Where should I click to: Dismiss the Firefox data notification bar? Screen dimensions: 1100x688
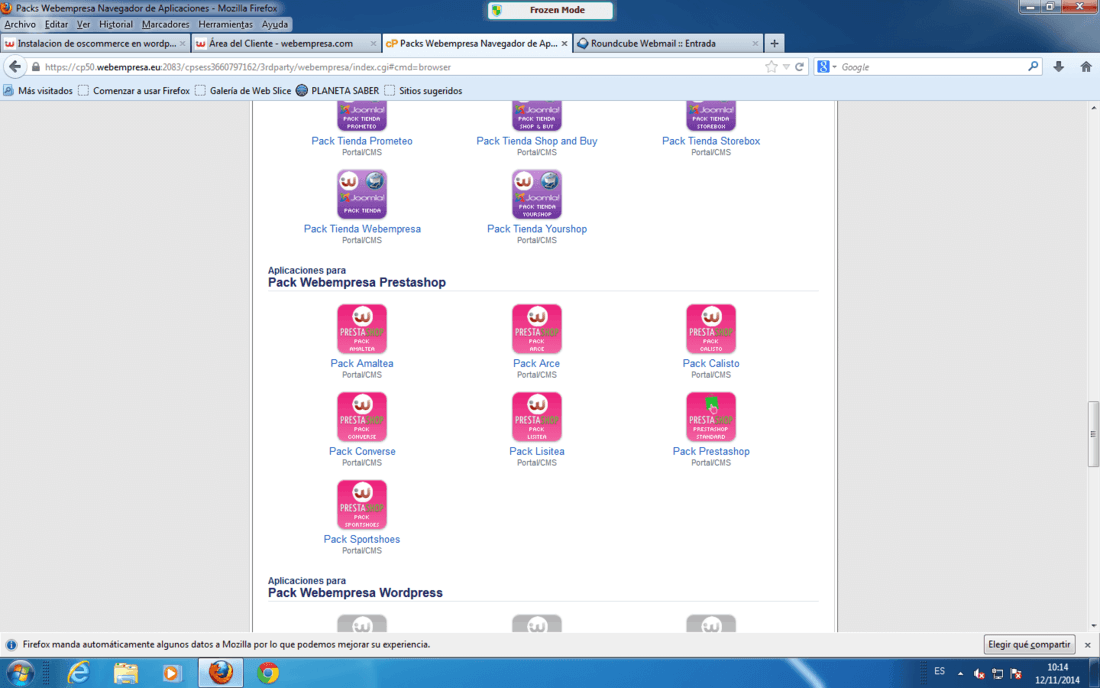click(1087, 645)
